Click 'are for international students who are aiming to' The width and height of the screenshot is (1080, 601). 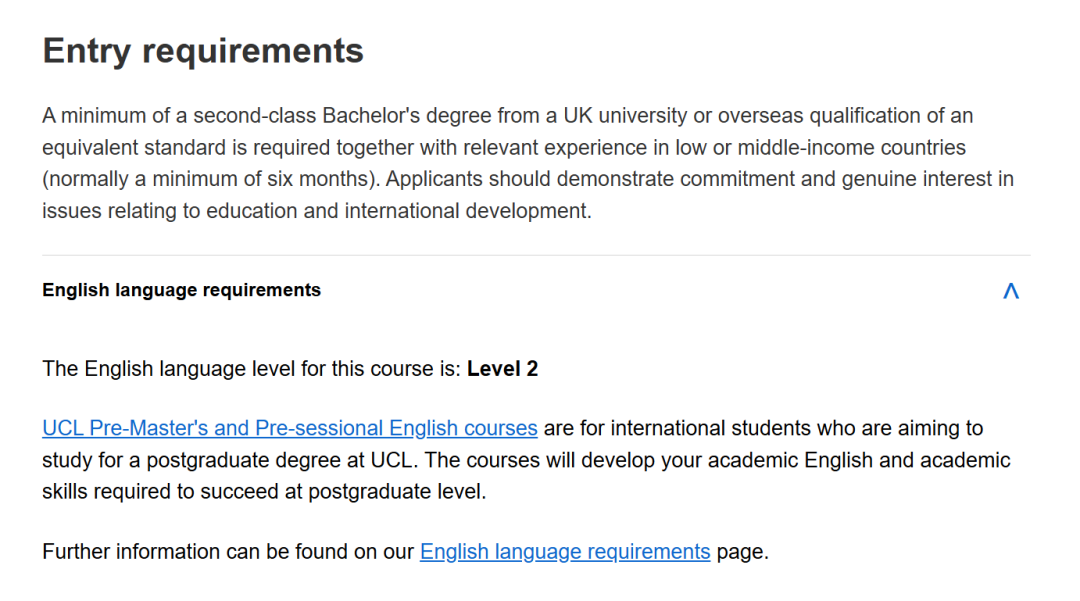point(763,428)
